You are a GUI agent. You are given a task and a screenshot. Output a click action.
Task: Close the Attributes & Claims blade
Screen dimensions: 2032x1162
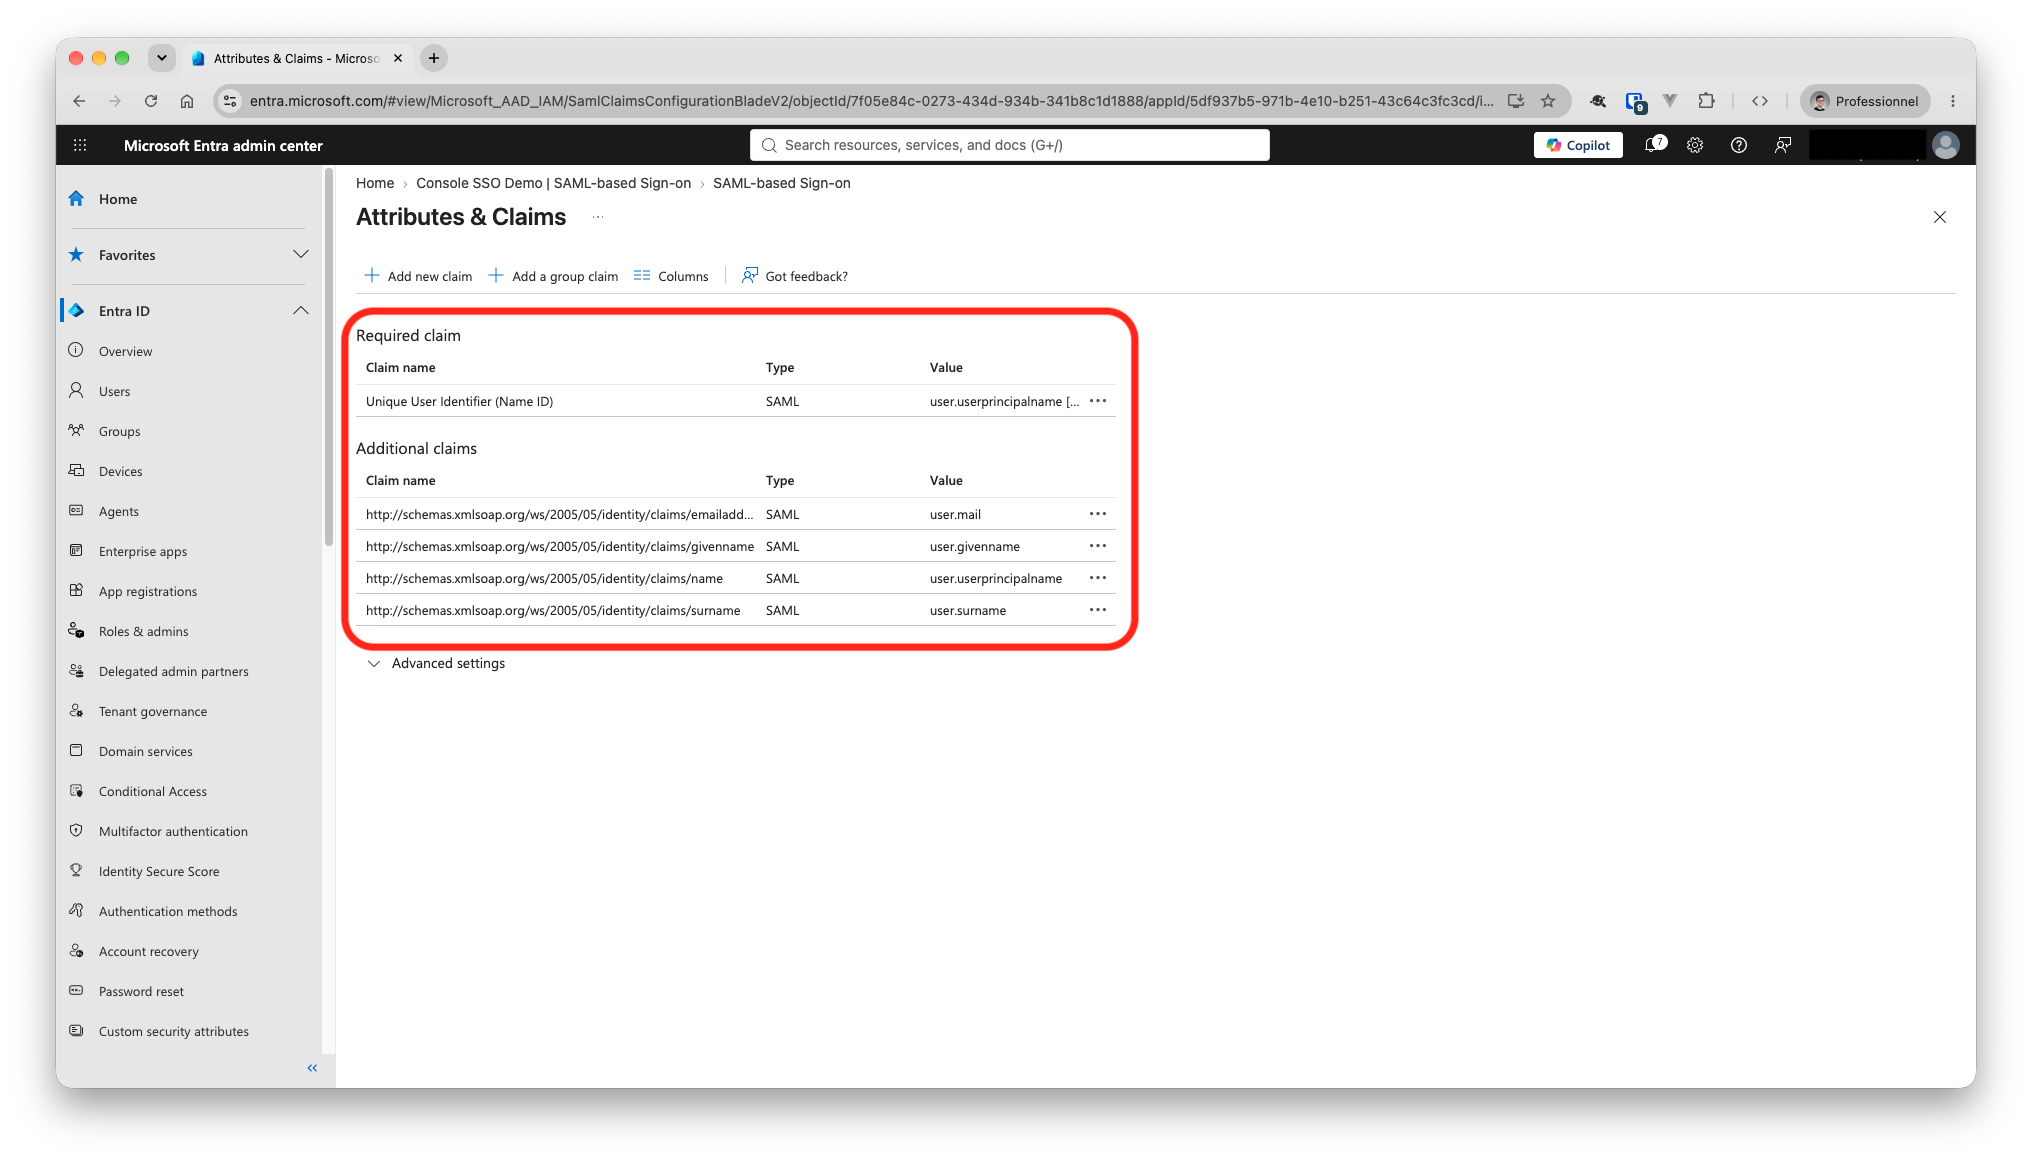1940,217
